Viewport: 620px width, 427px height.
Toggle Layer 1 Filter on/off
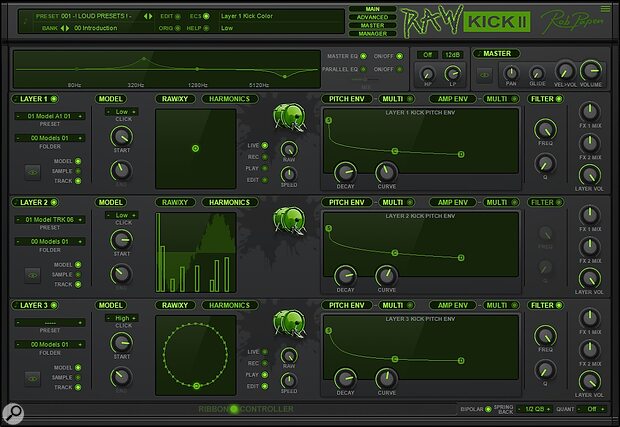[559, 99]
